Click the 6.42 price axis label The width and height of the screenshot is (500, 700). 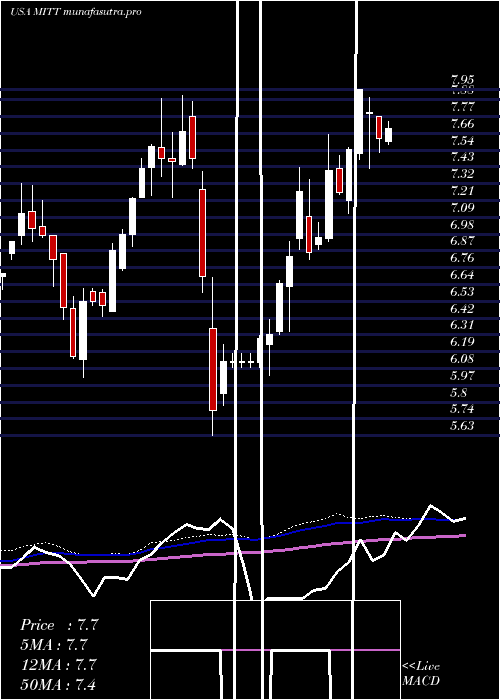[462, 308]
